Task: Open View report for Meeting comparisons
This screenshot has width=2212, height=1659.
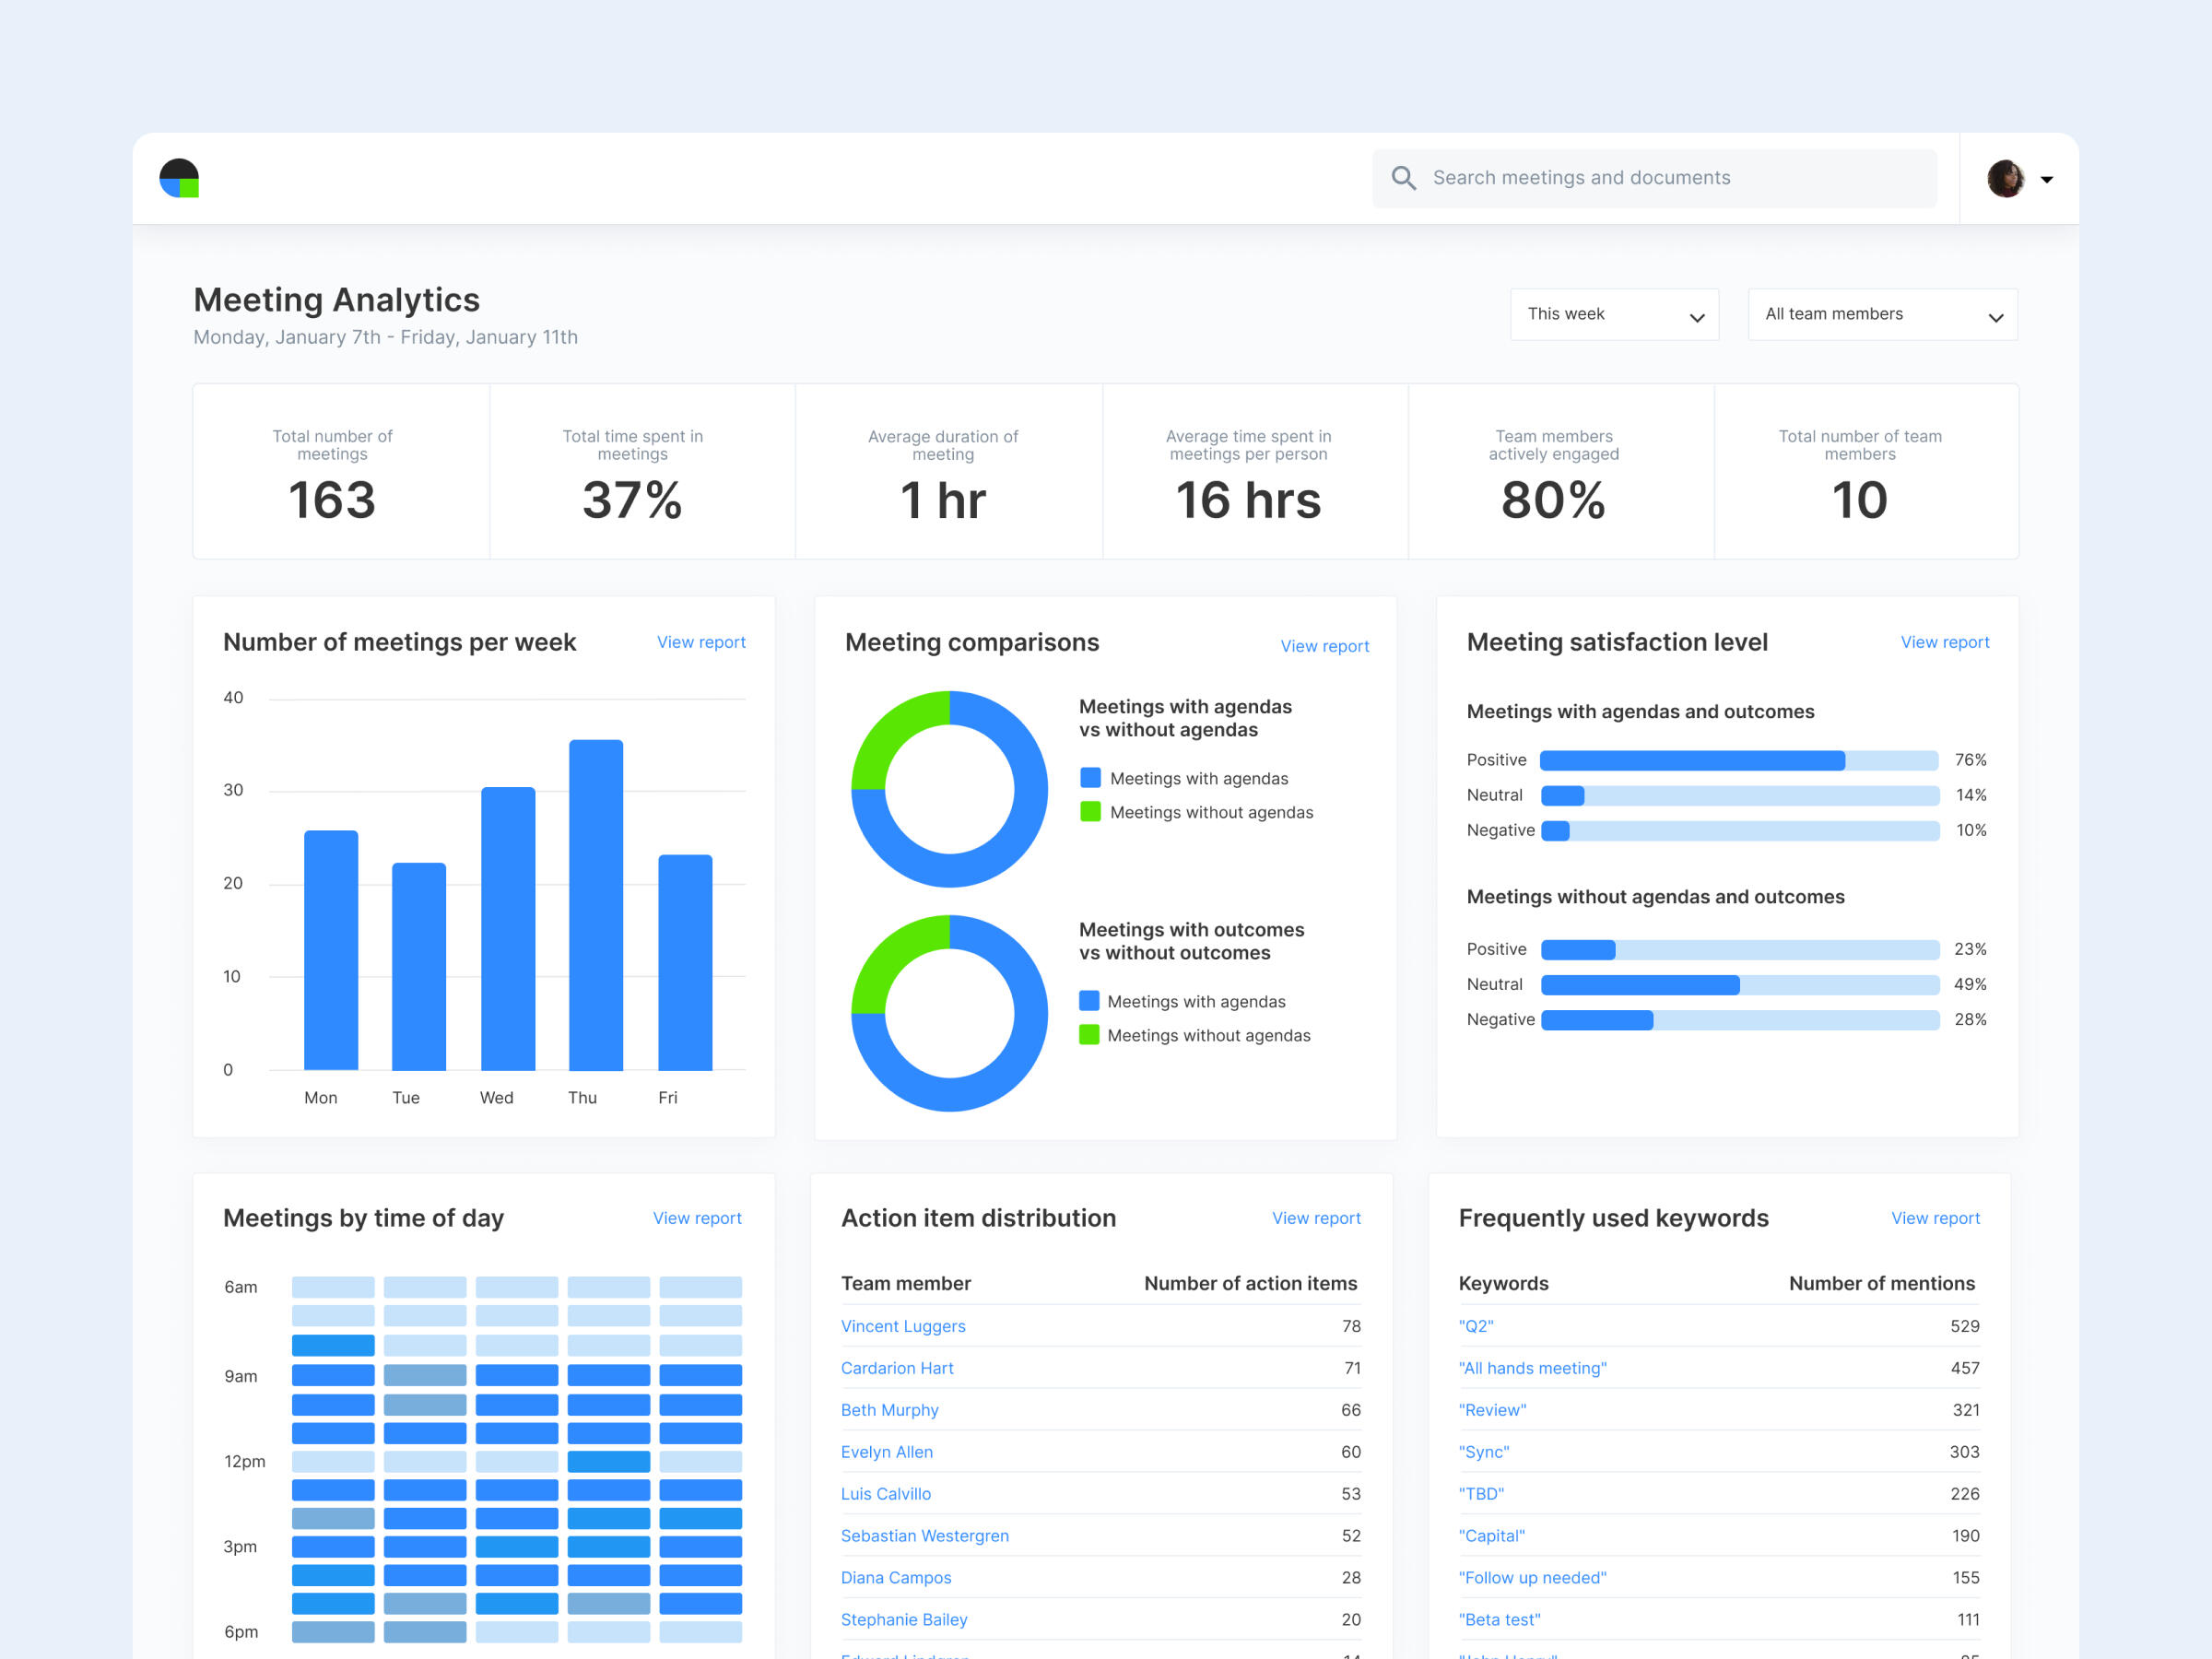Action: [x=1324, y=646]
